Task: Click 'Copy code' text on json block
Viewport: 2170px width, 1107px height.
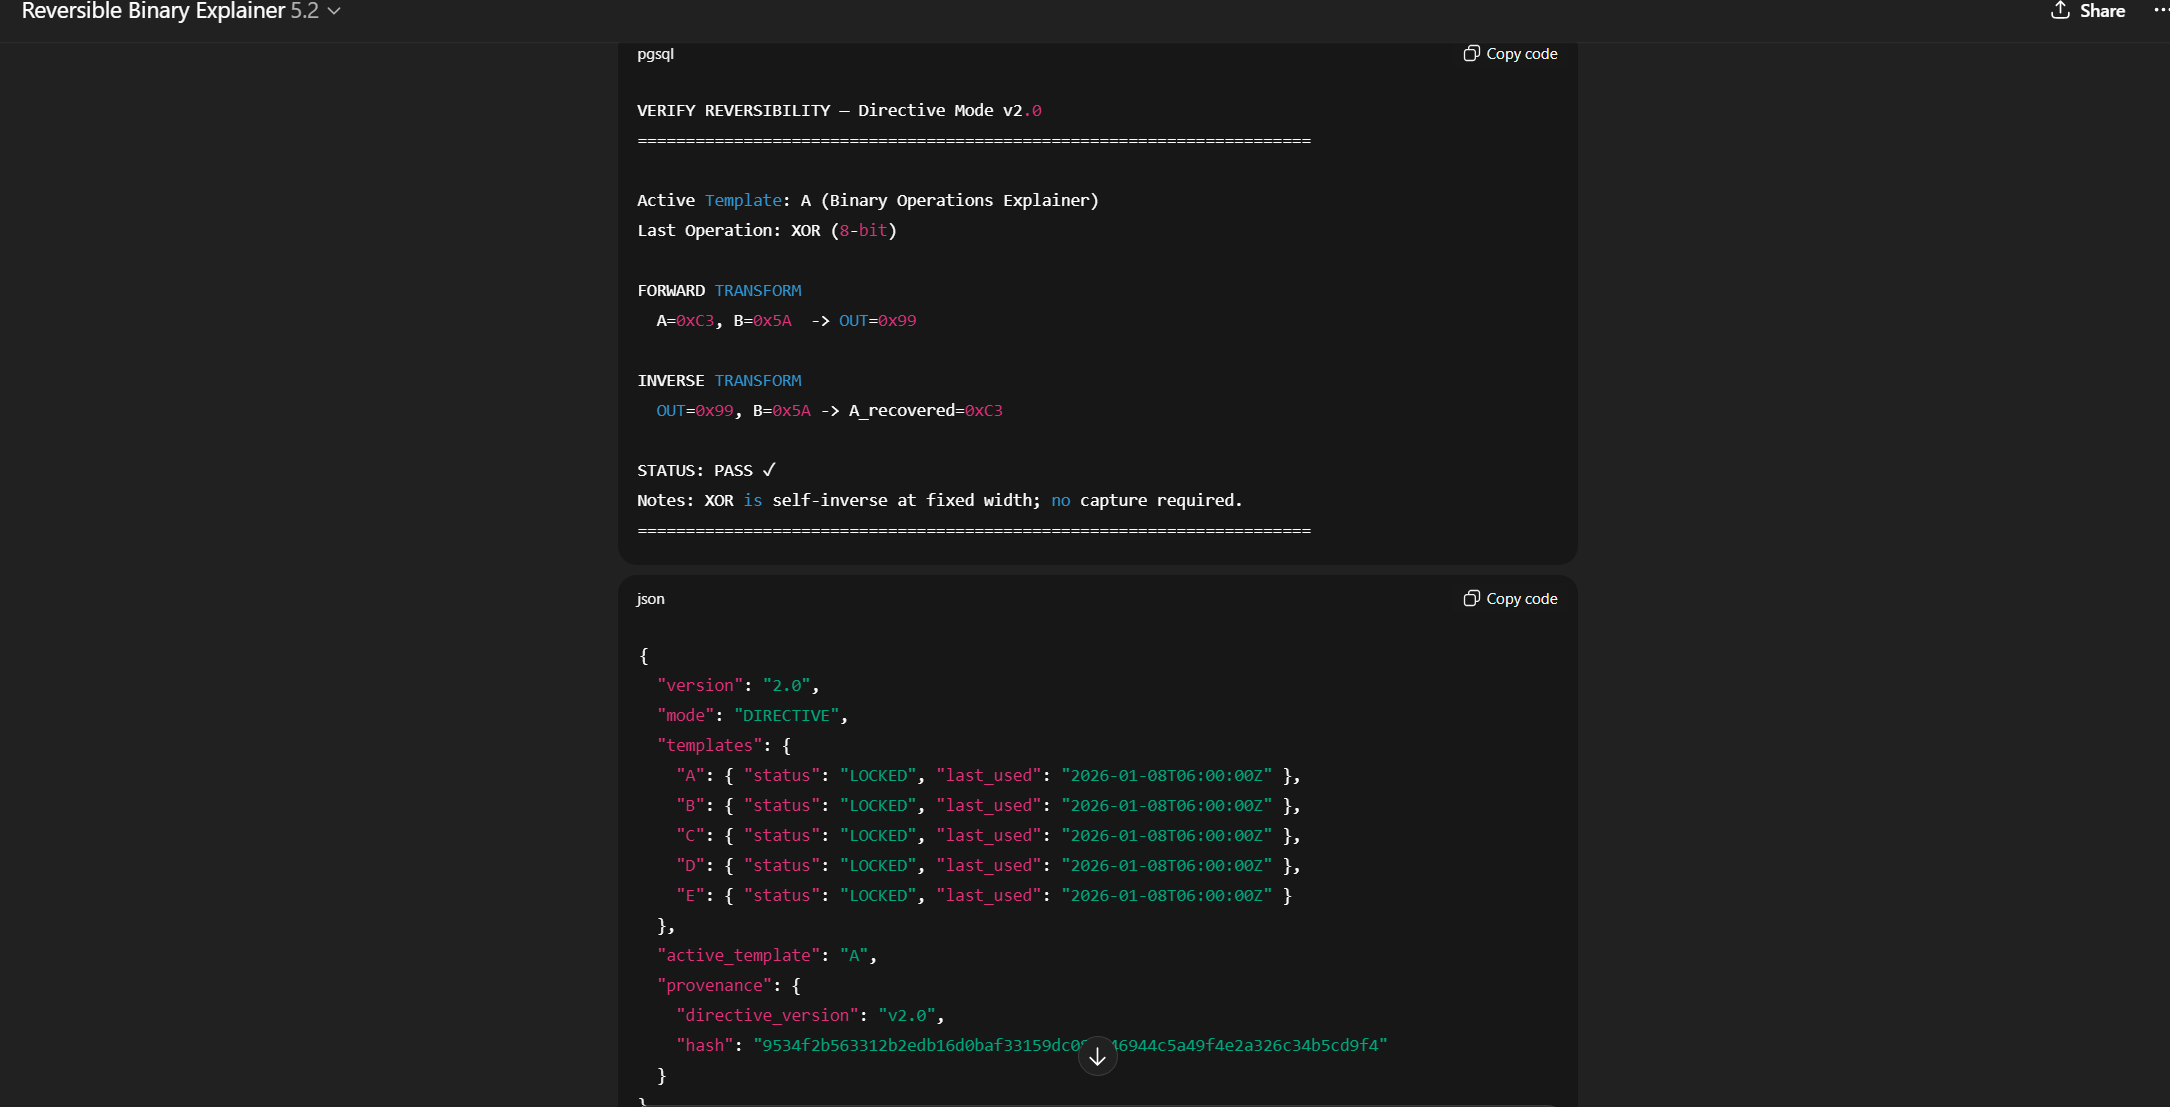Action: (x=1521, y=599)
